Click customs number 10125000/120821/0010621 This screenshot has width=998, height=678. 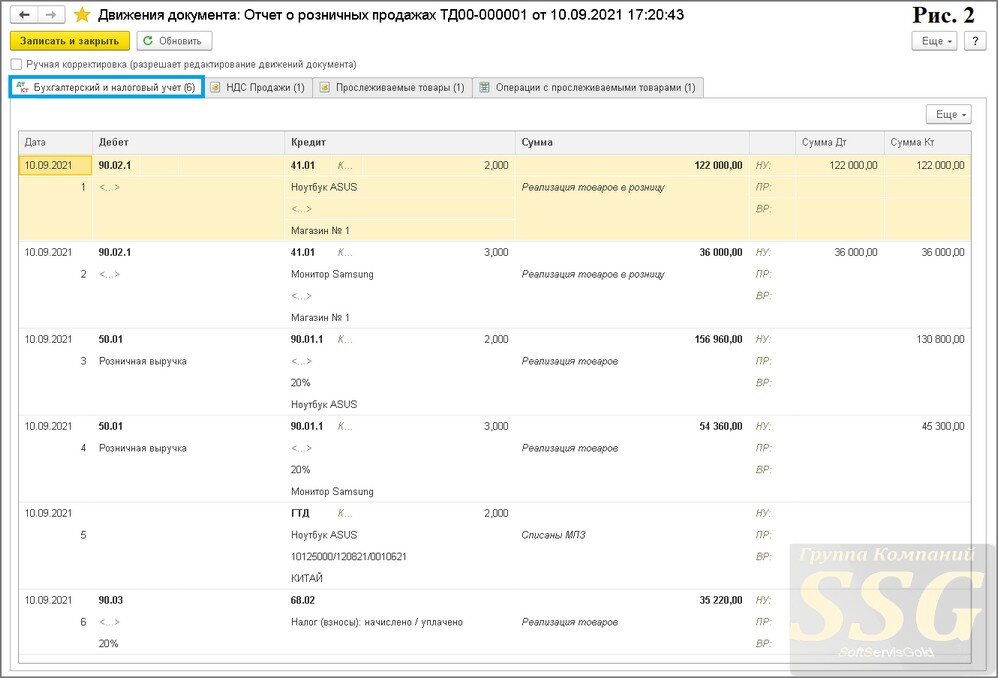pos(349,556)
